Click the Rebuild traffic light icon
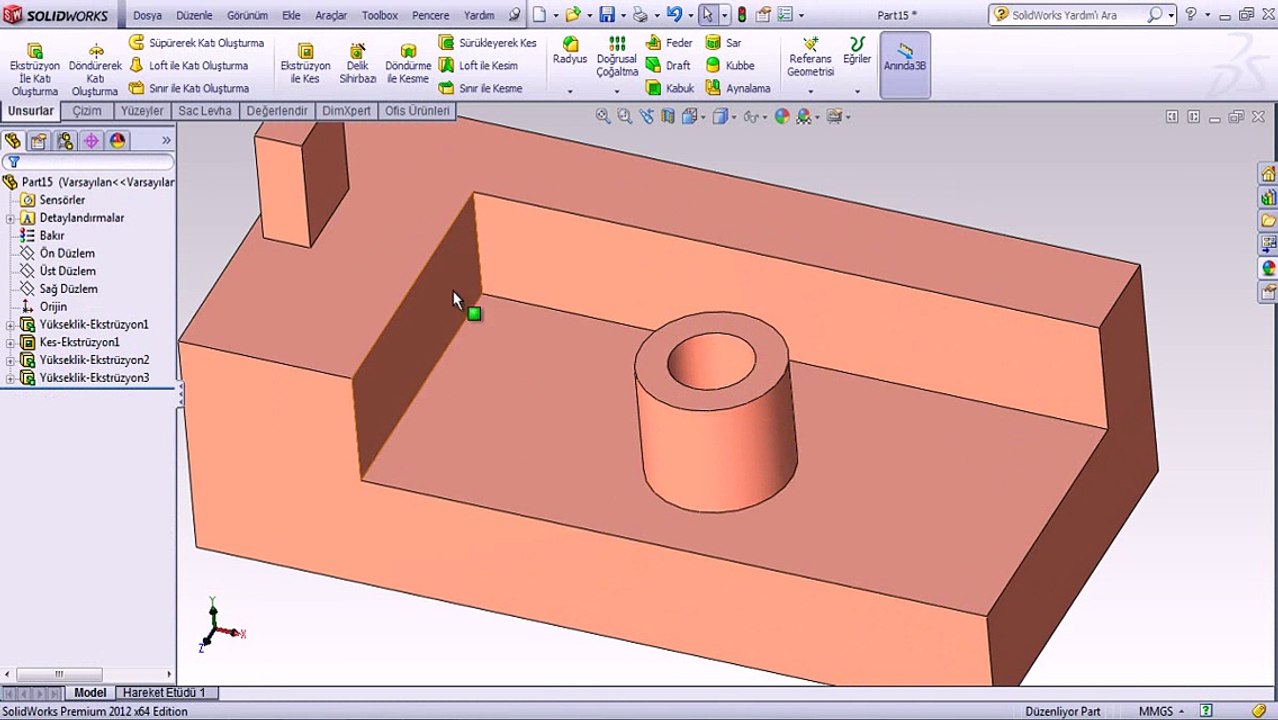 [x=741, y=15]
